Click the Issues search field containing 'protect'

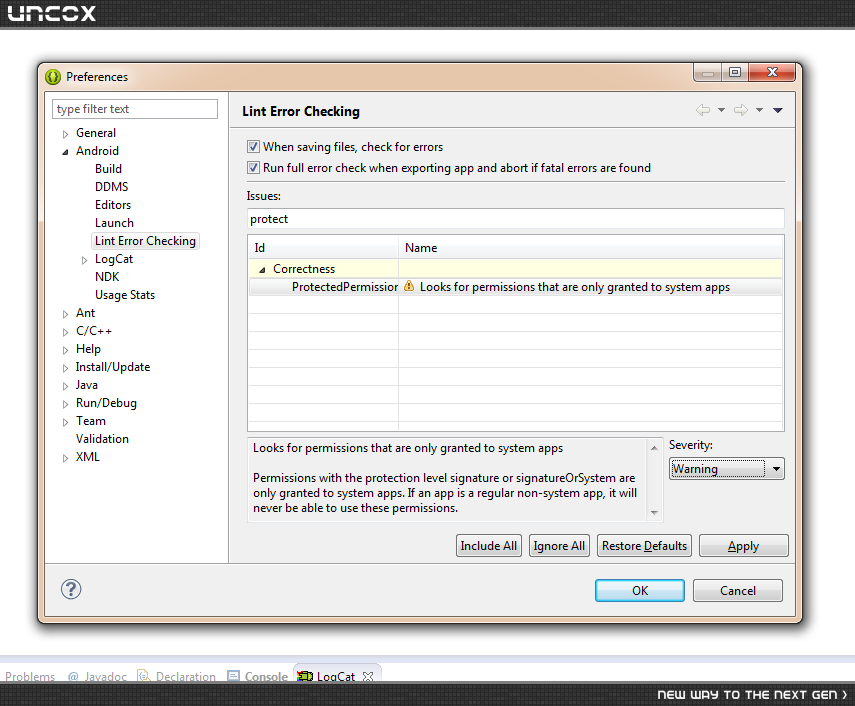pos(515,219)
